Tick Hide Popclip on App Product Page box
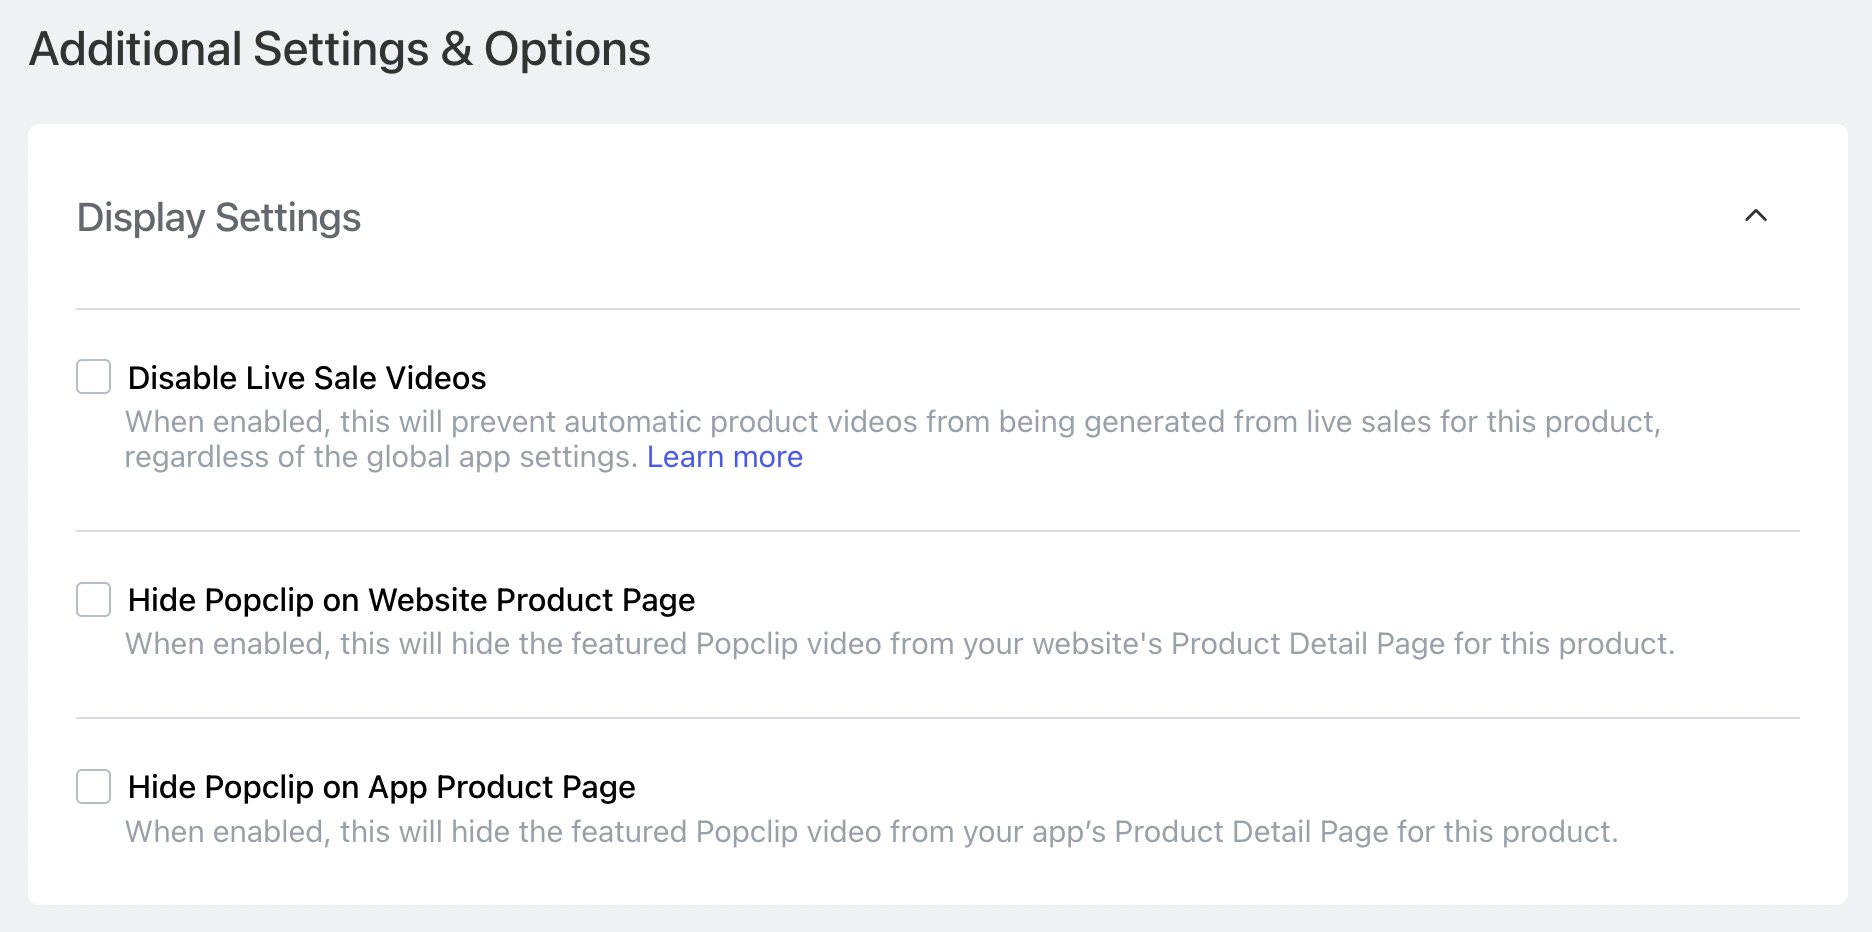 94,787
